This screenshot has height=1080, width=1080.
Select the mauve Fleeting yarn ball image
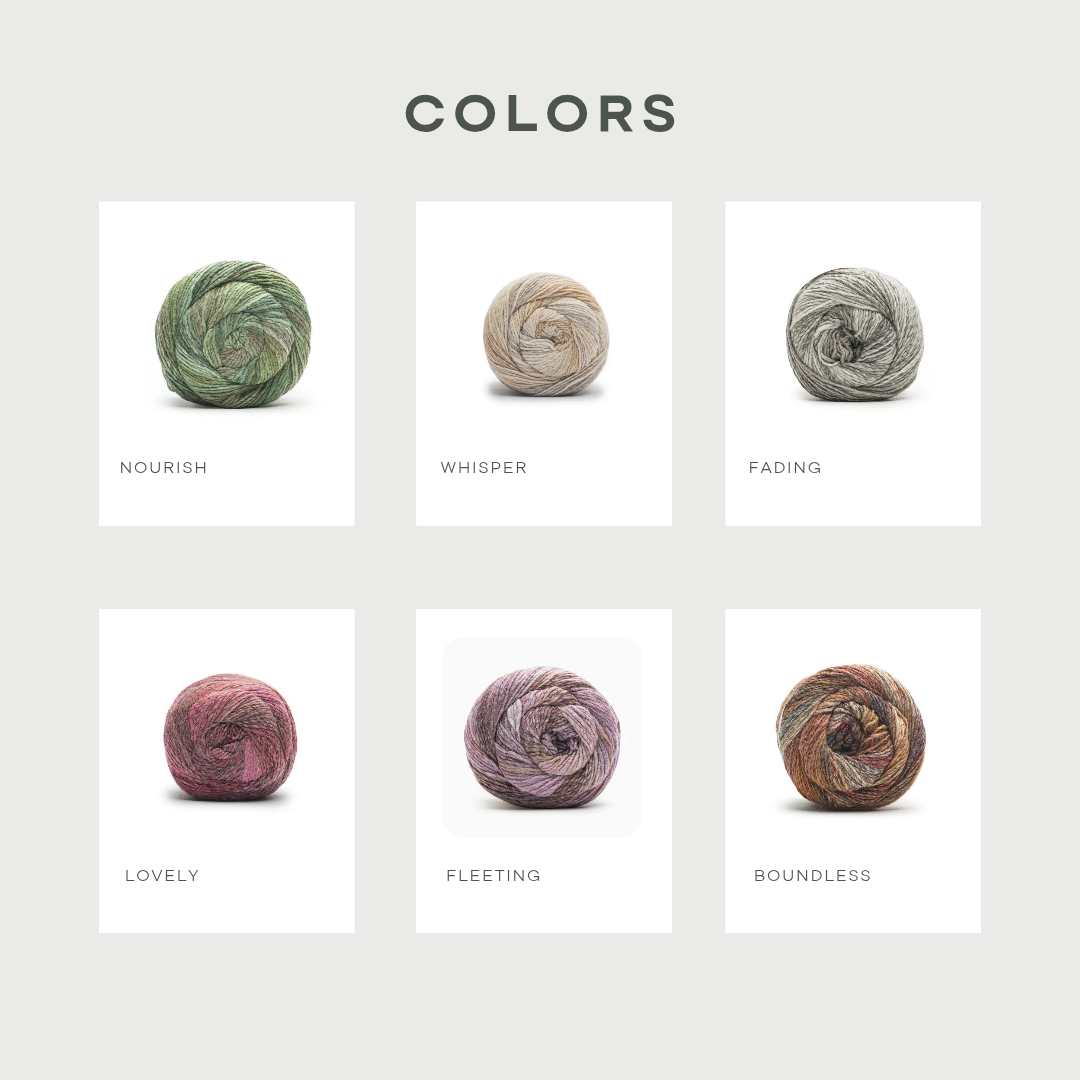542,737
